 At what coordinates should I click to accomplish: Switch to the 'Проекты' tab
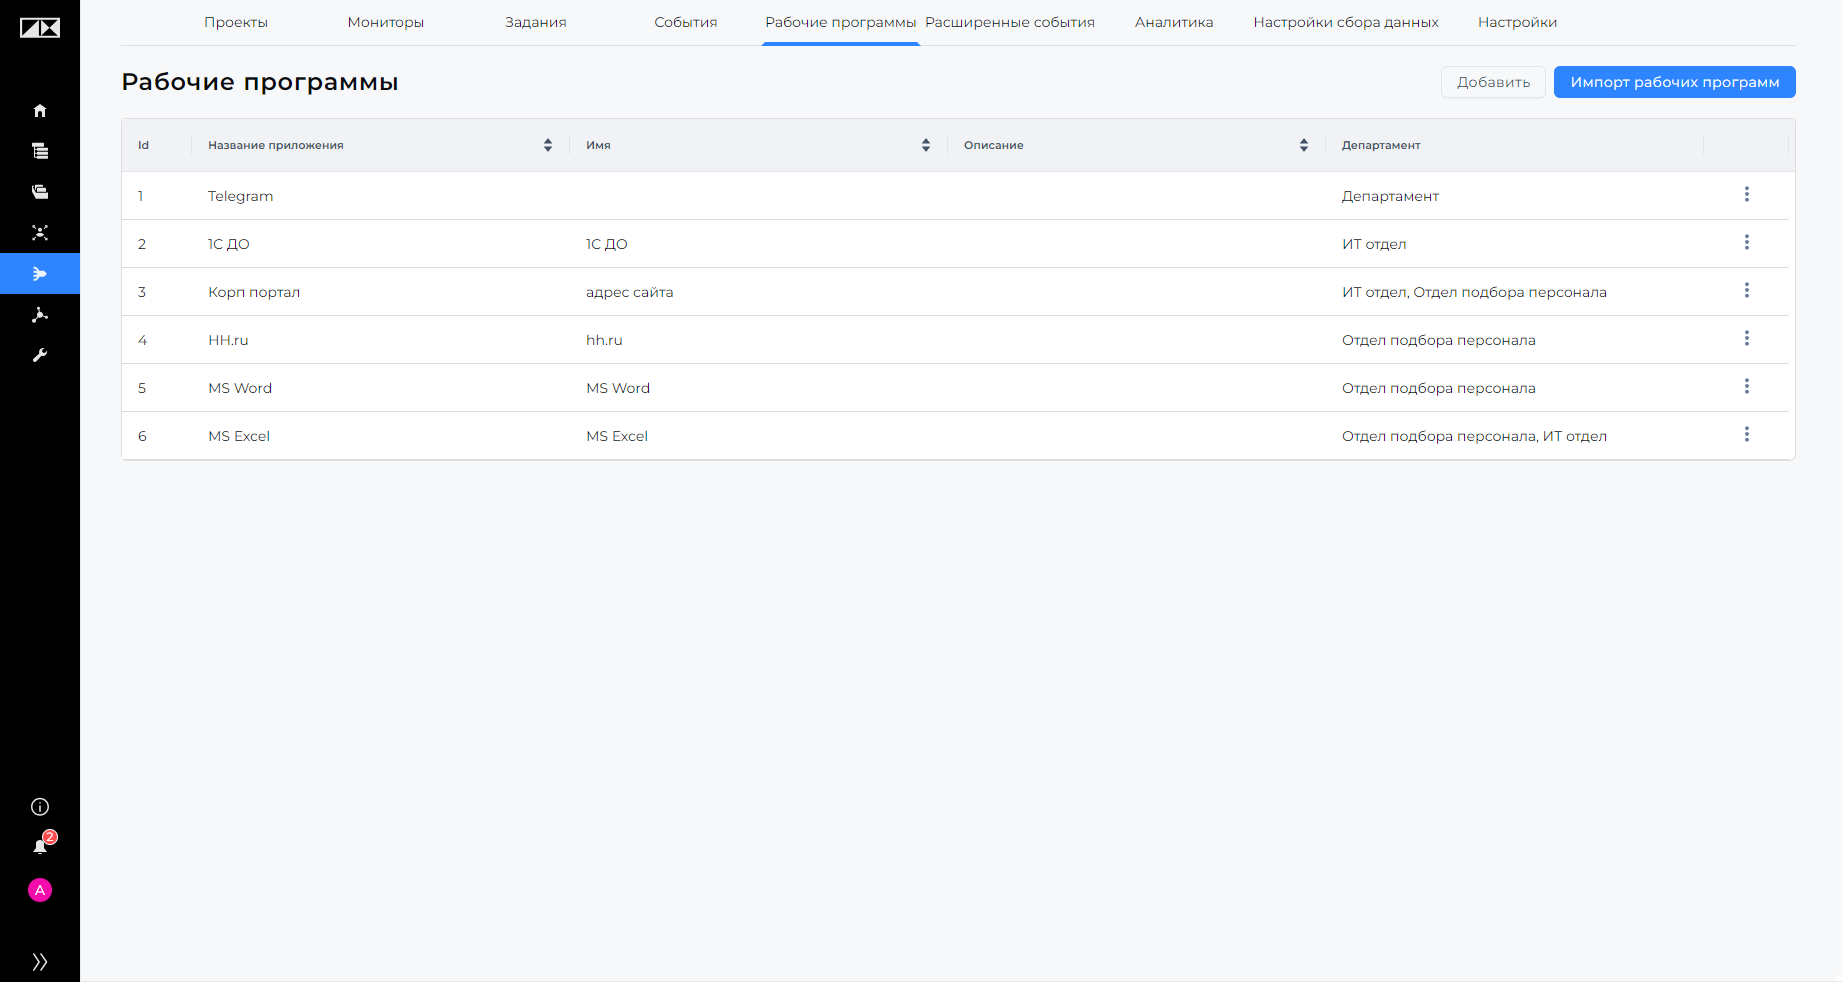click(236, 22)
